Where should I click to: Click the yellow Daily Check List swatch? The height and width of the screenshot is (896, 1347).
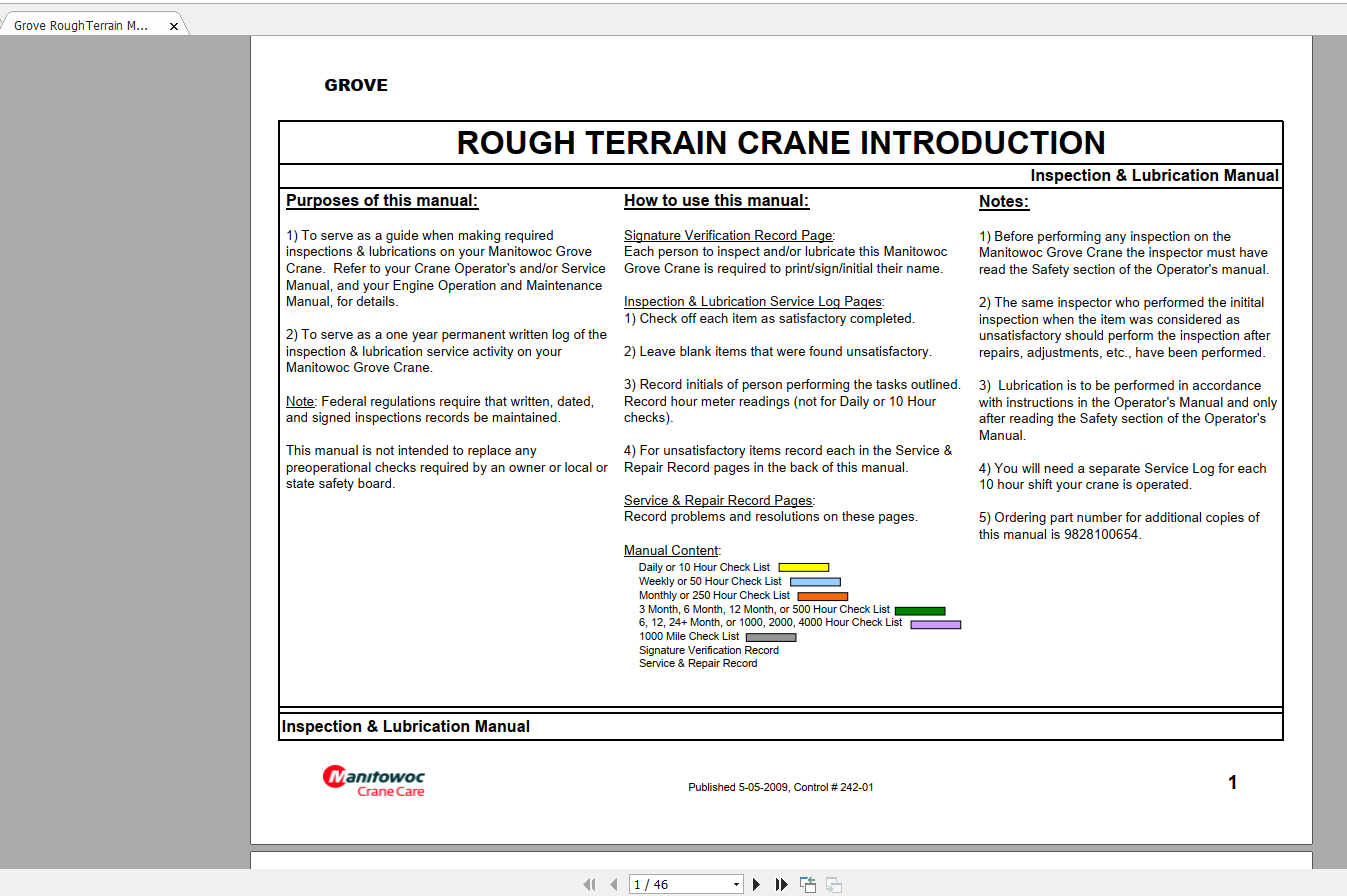tap(804, 567)
